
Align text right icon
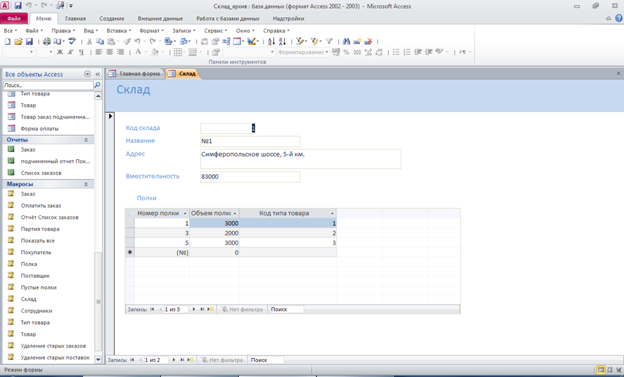tap(121, 52)
